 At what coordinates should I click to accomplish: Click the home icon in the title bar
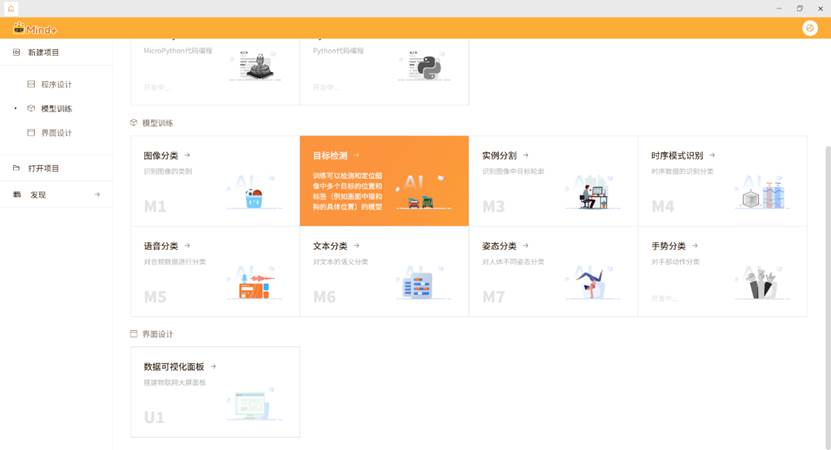pyautogui.click(x=11, y=8)
